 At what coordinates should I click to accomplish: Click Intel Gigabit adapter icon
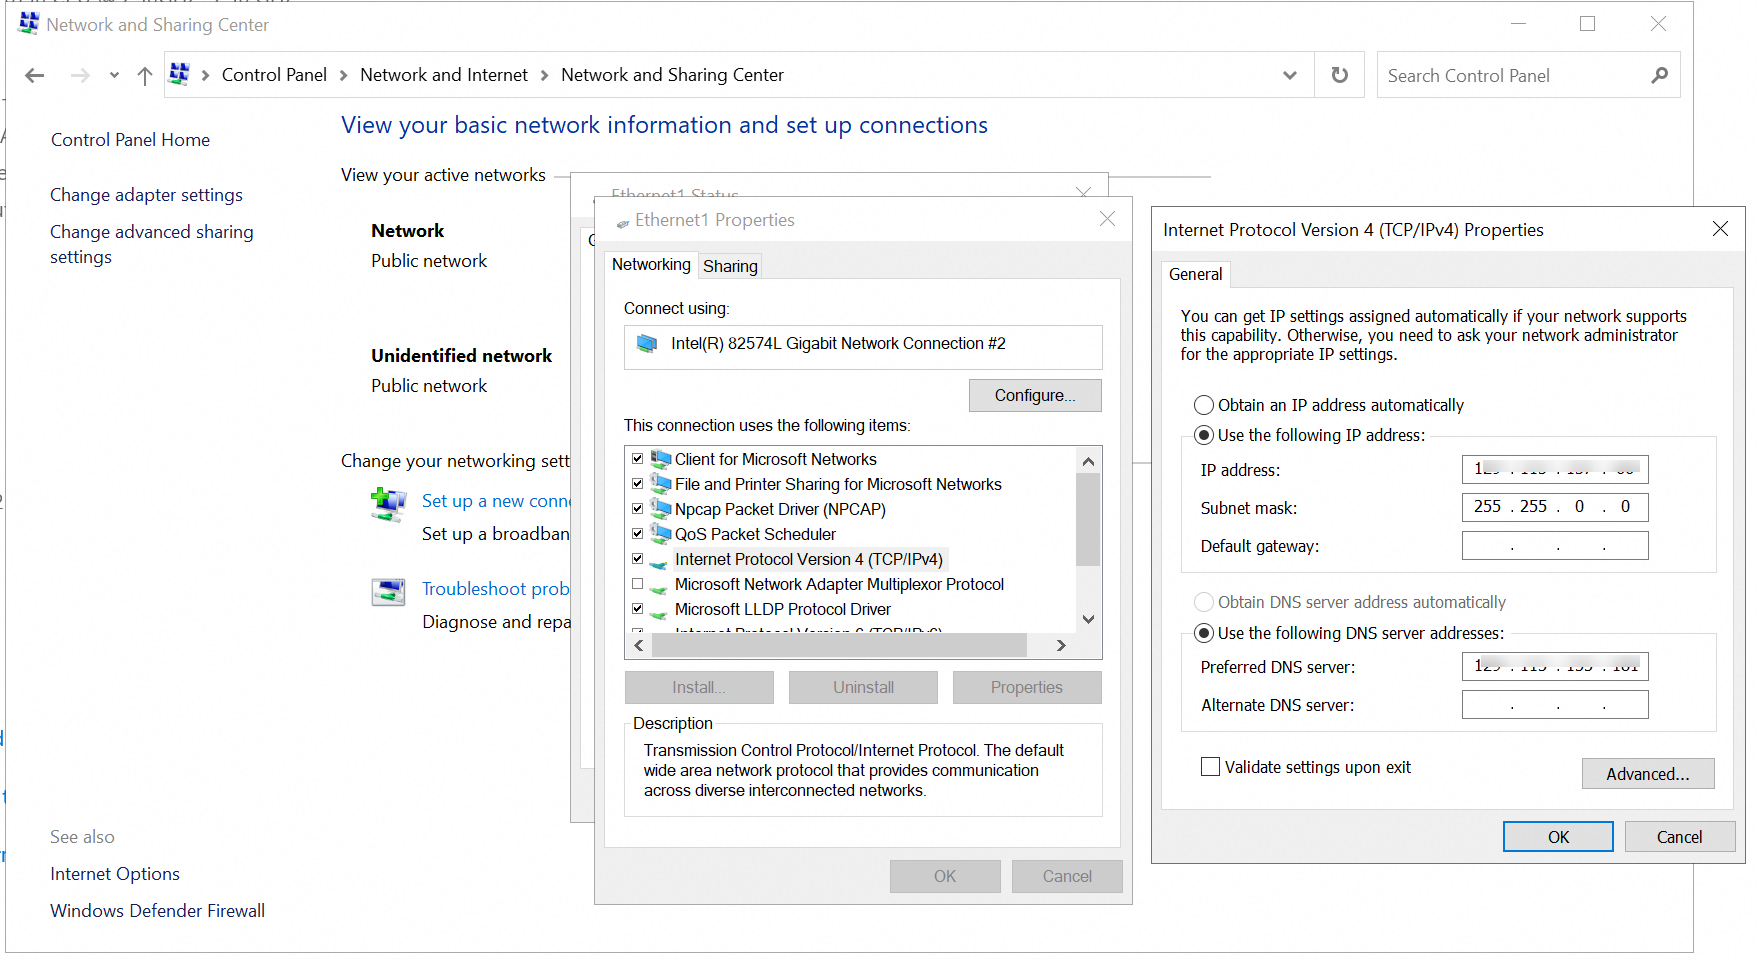coord(647,344)
